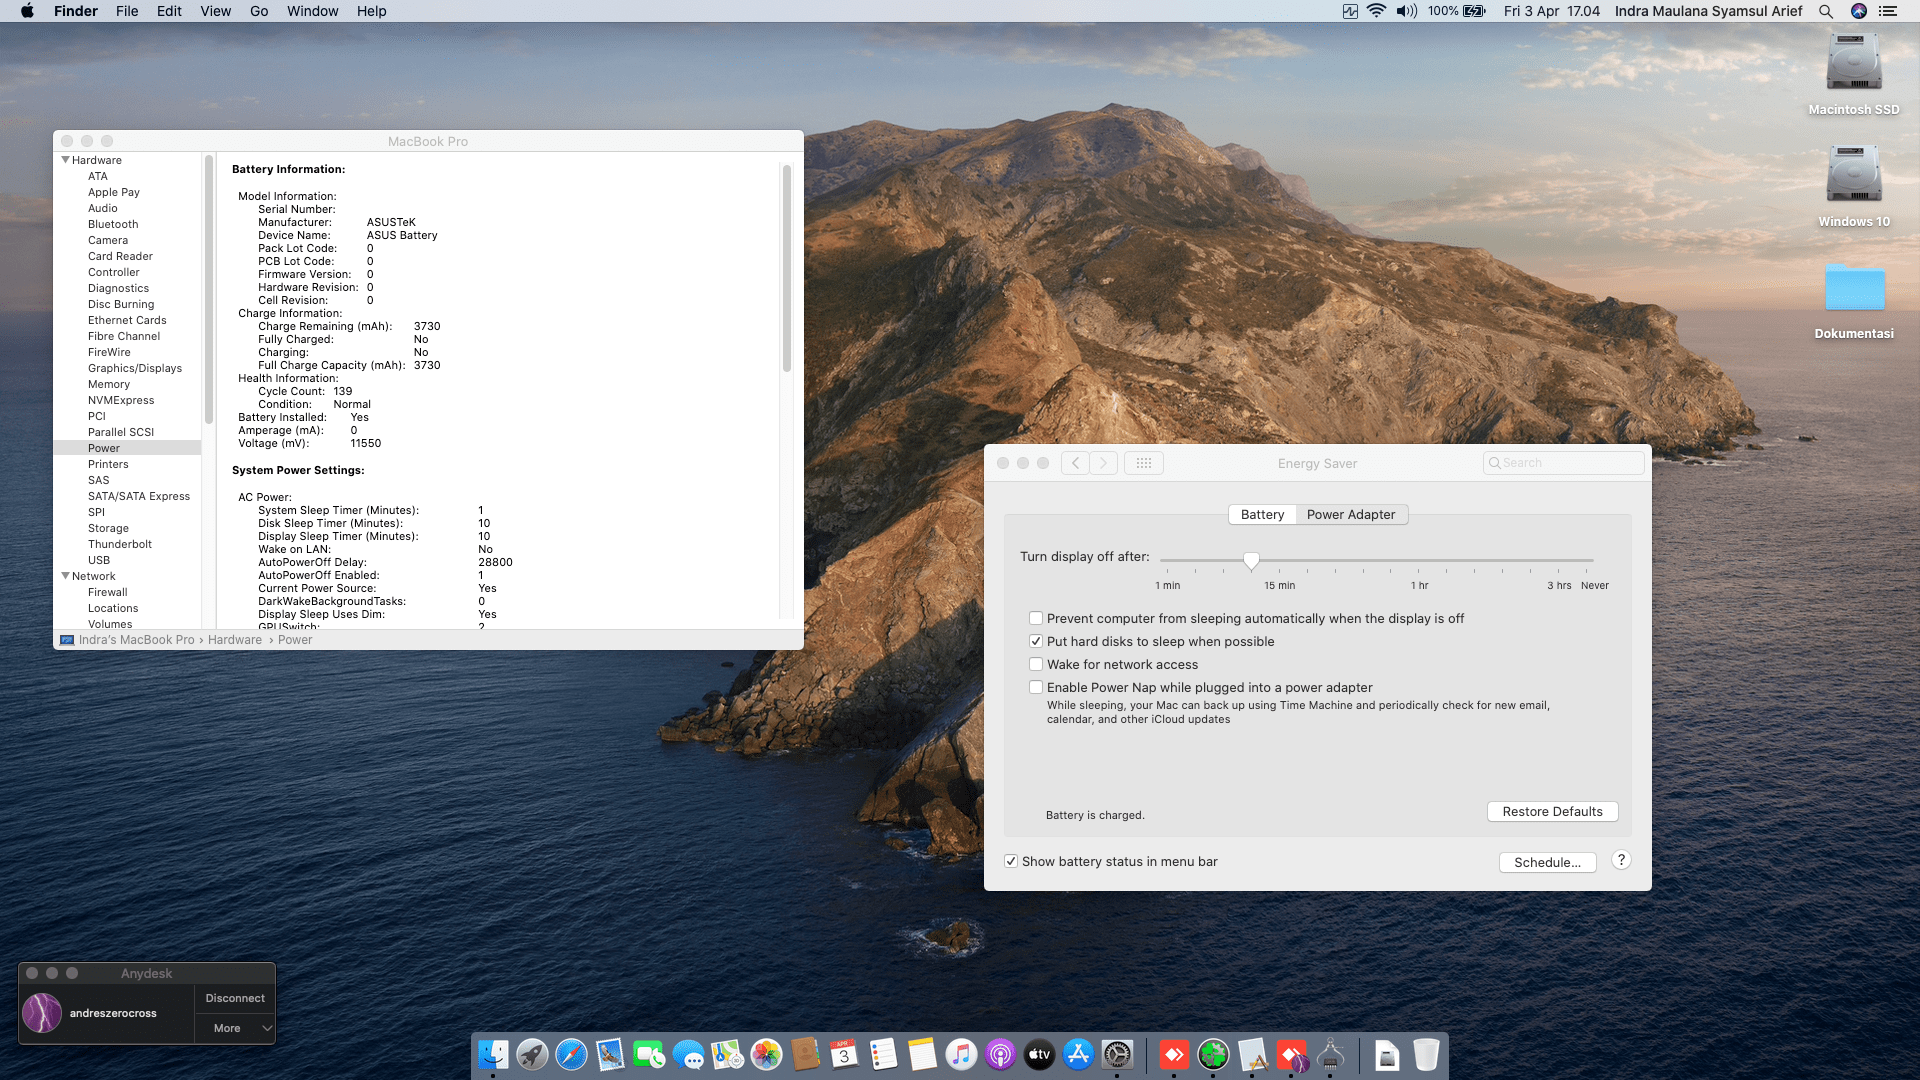Uncheck Put hard disks to sleep
Image resolution: width=1920 pixels, height=1080 pixels.
click(x=1036, y=641)
